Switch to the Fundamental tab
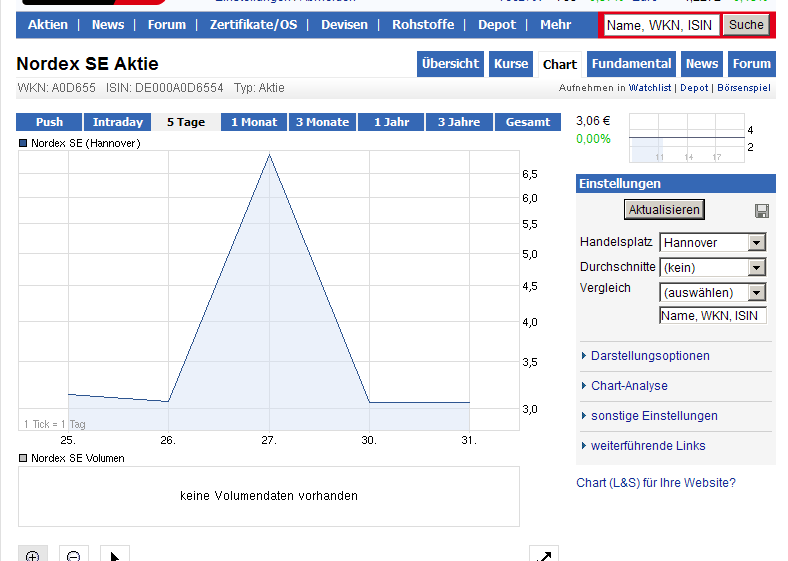This screenshot has width=788, height=561. (x=631, y=64)
